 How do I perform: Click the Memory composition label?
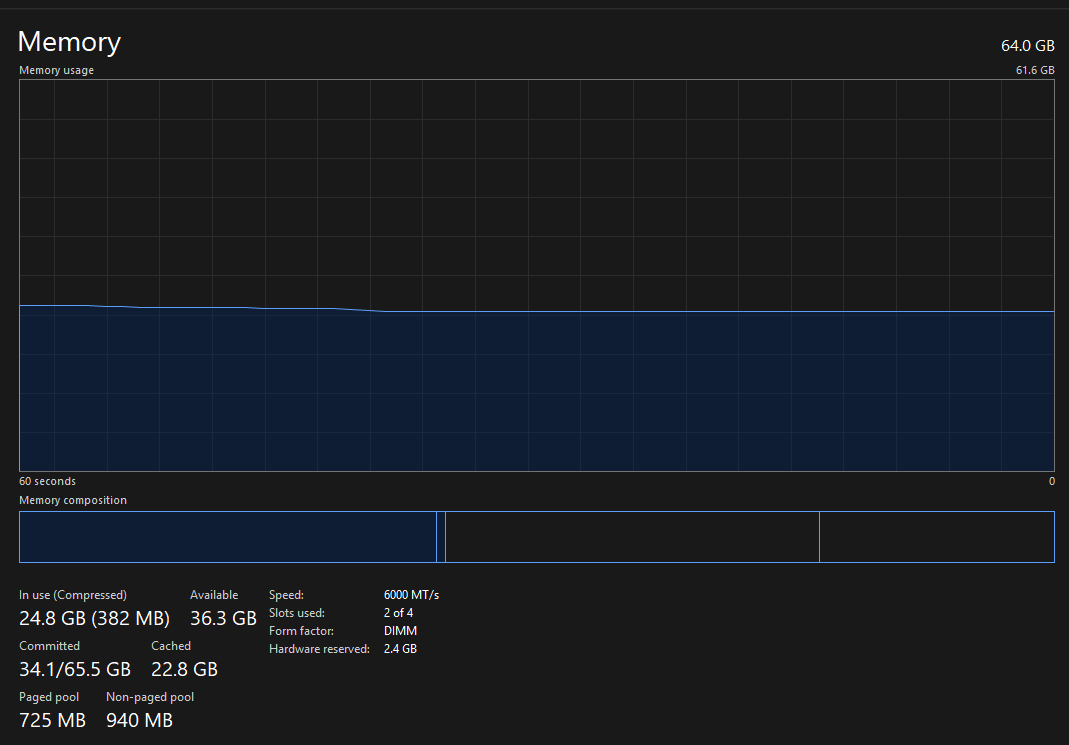point(73,500)
